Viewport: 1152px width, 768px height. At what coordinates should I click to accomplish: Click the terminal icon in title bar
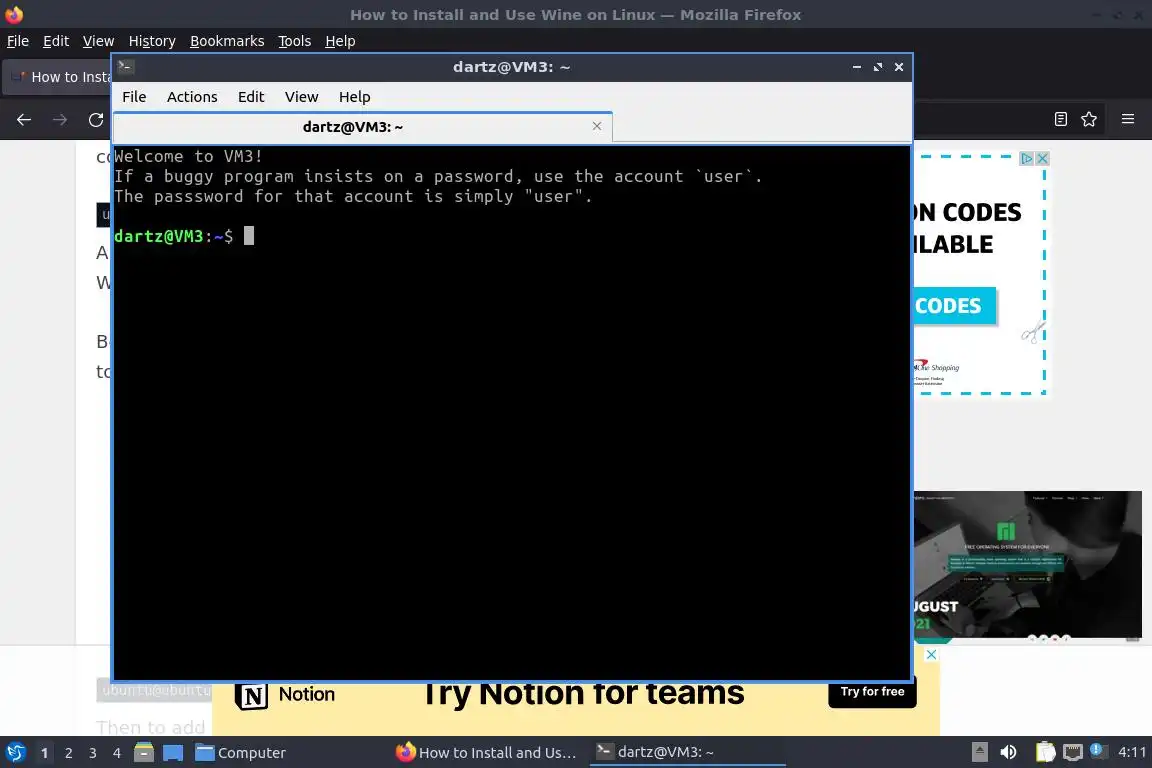pyautogui.click(x=126, y=66)
